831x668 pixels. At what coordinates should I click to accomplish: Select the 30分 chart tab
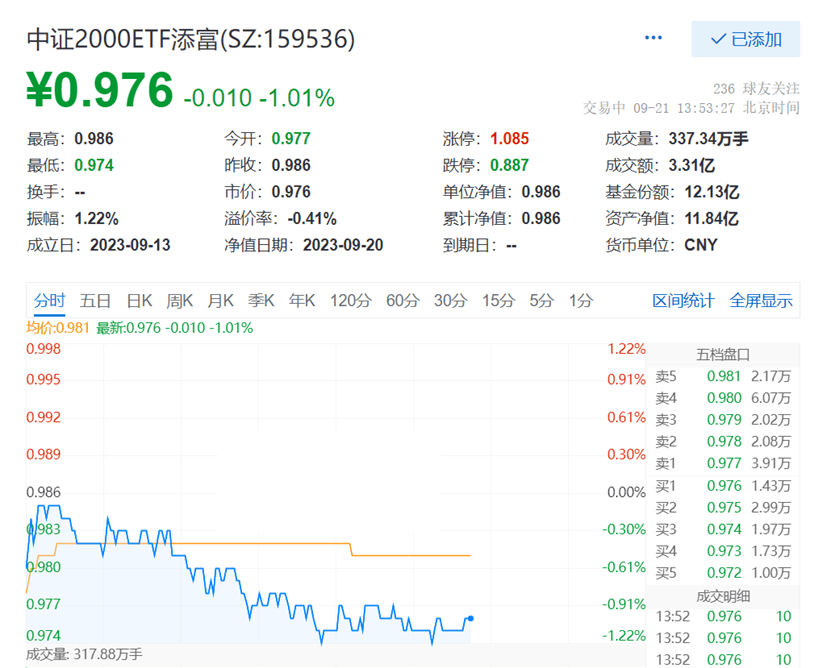pos(450,301)
